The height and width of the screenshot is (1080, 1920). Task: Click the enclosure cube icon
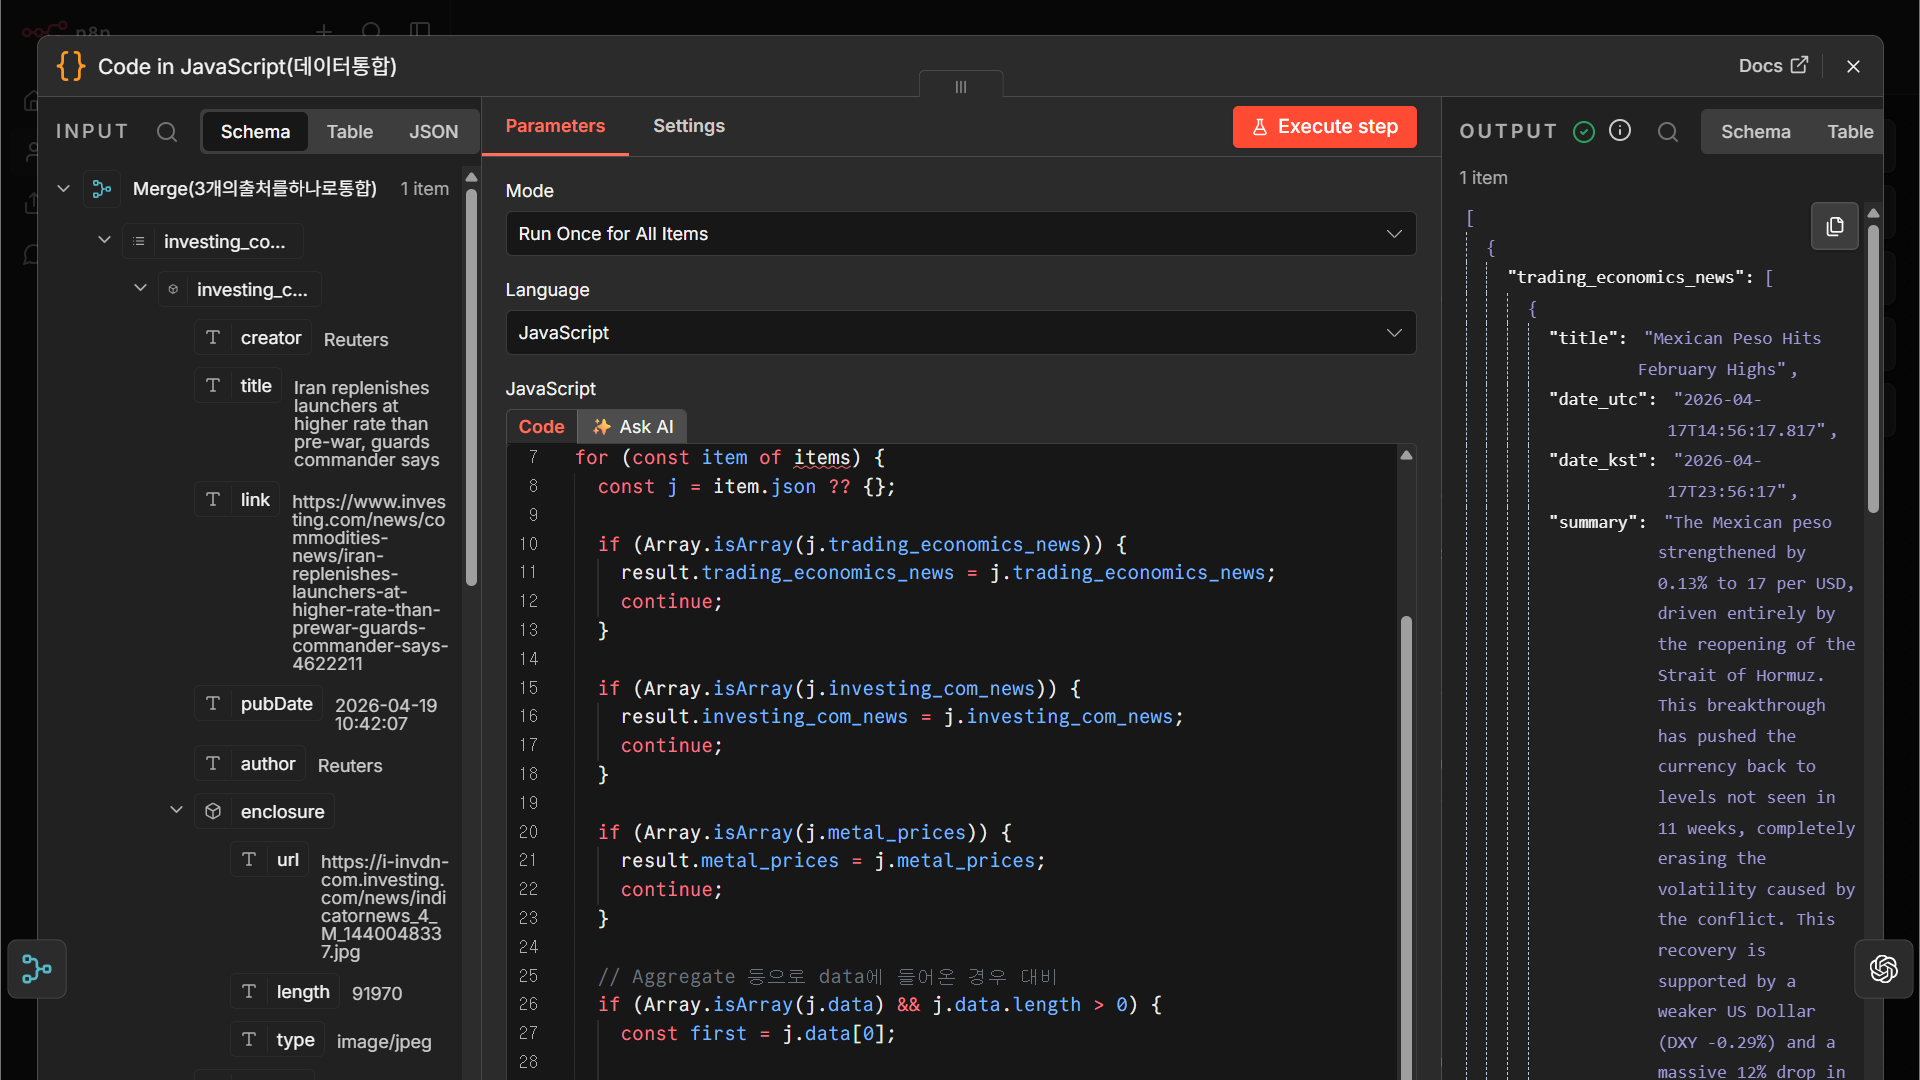[x=213, y=812]
